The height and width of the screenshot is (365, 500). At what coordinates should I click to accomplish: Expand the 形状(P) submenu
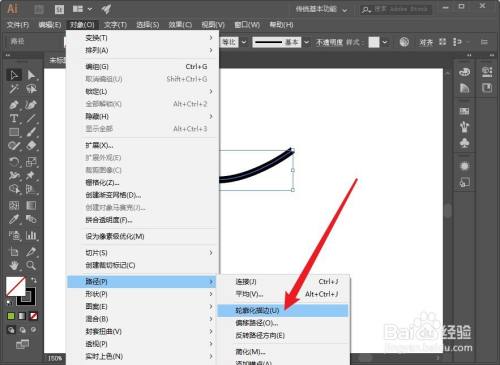142,294
